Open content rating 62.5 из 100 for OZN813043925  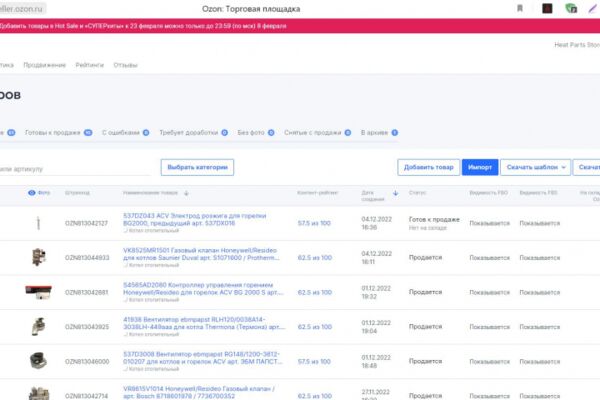tap(315, 327)
